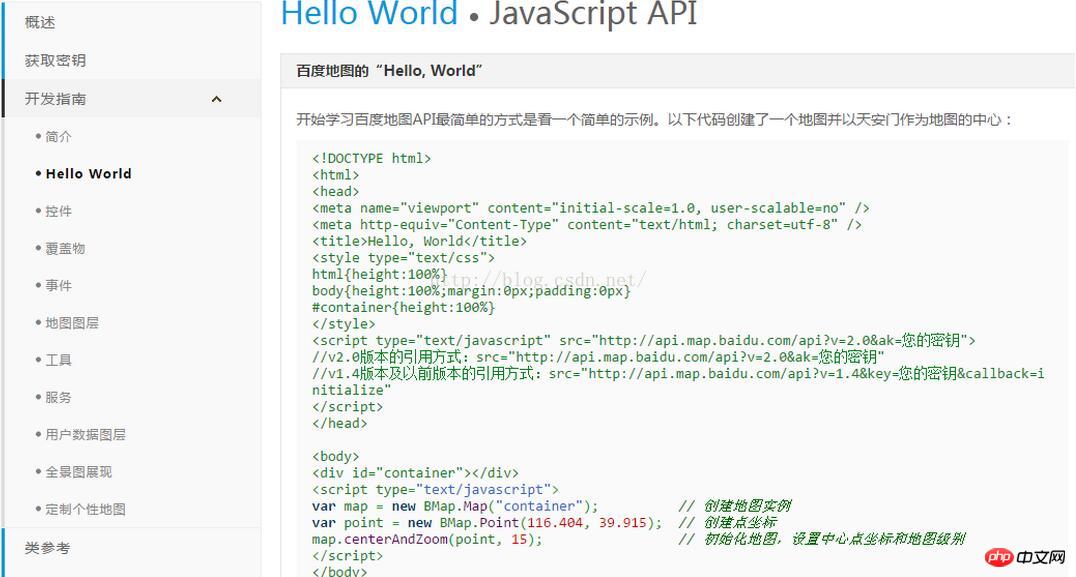The height and width of the screenshot is (577, 1076).
Task: Click the <!DOCTYPE html> code line
Action: pos(371,158)
